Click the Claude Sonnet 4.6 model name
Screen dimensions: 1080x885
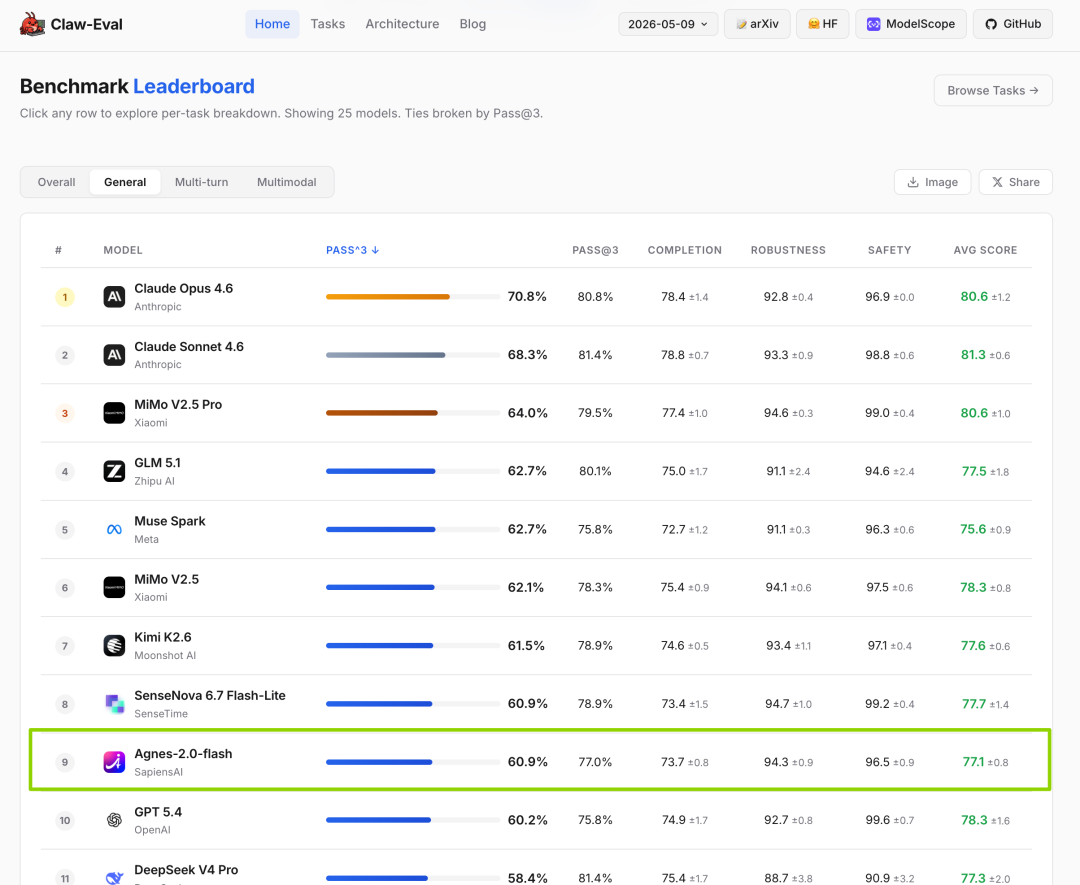coord(189,346)
